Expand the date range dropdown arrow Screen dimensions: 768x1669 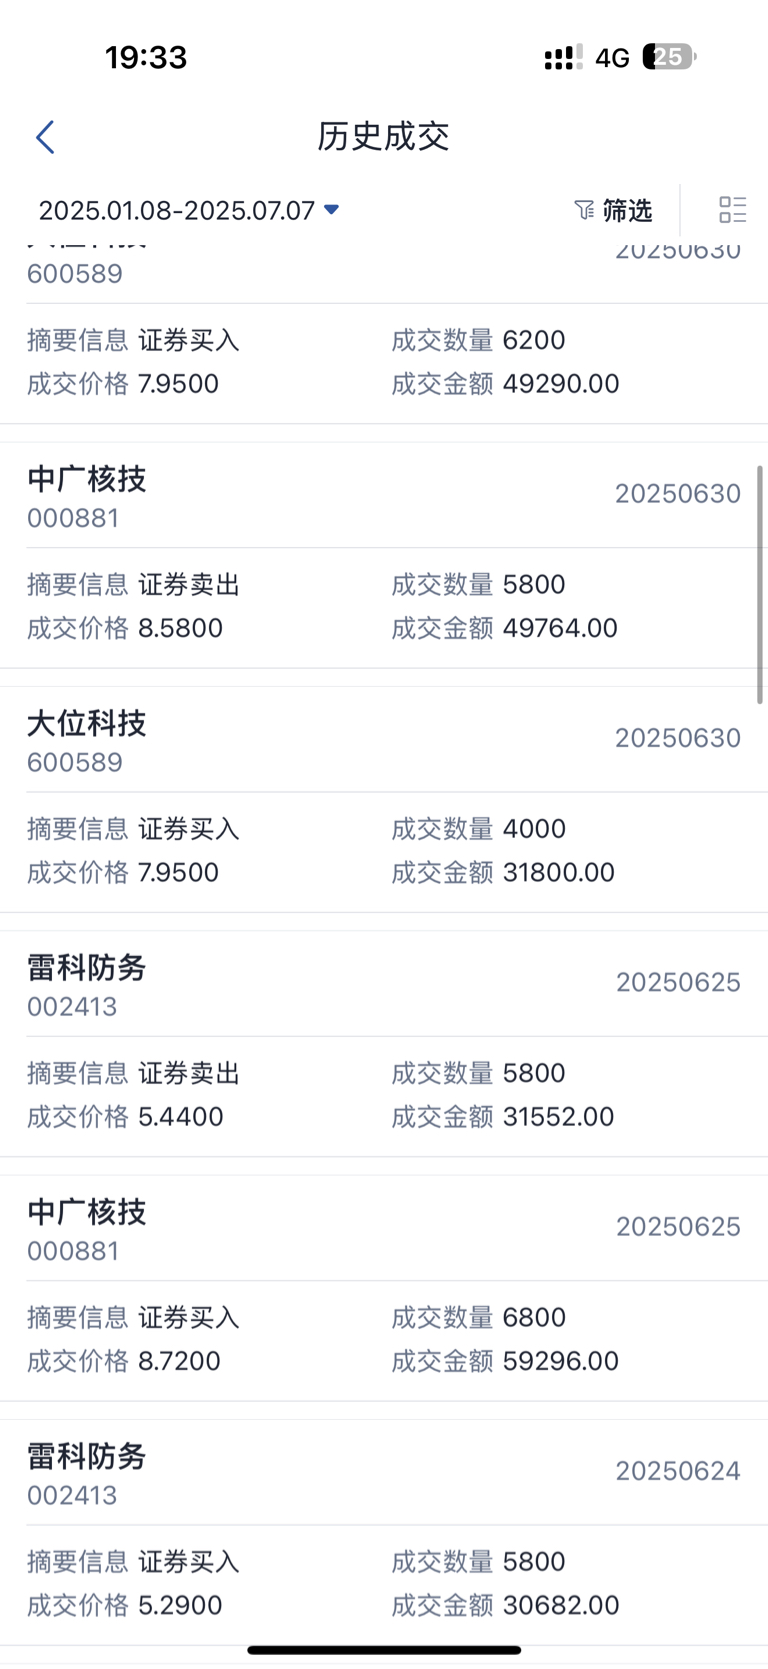tap(332, 210)
